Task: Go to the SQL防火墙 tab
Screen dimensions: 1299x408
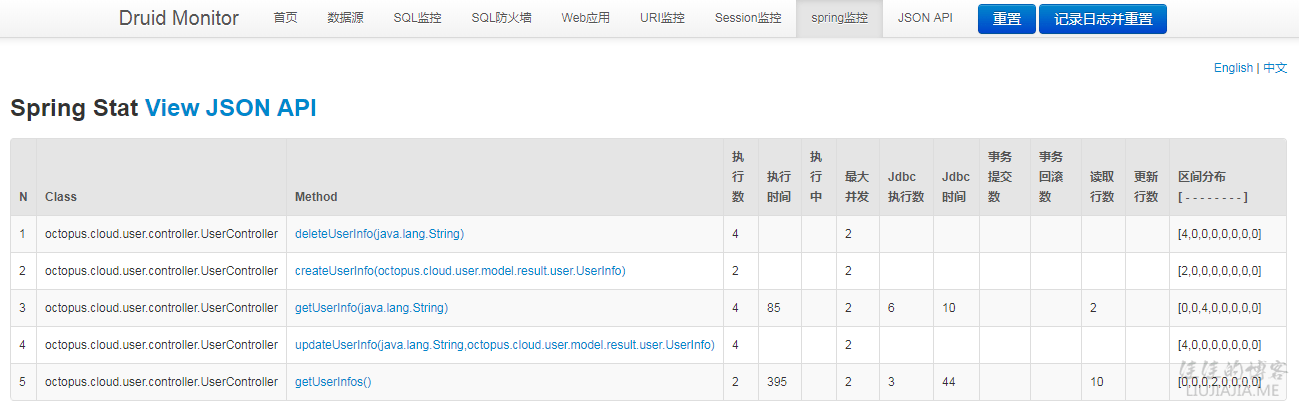Action: click(501, 18)
